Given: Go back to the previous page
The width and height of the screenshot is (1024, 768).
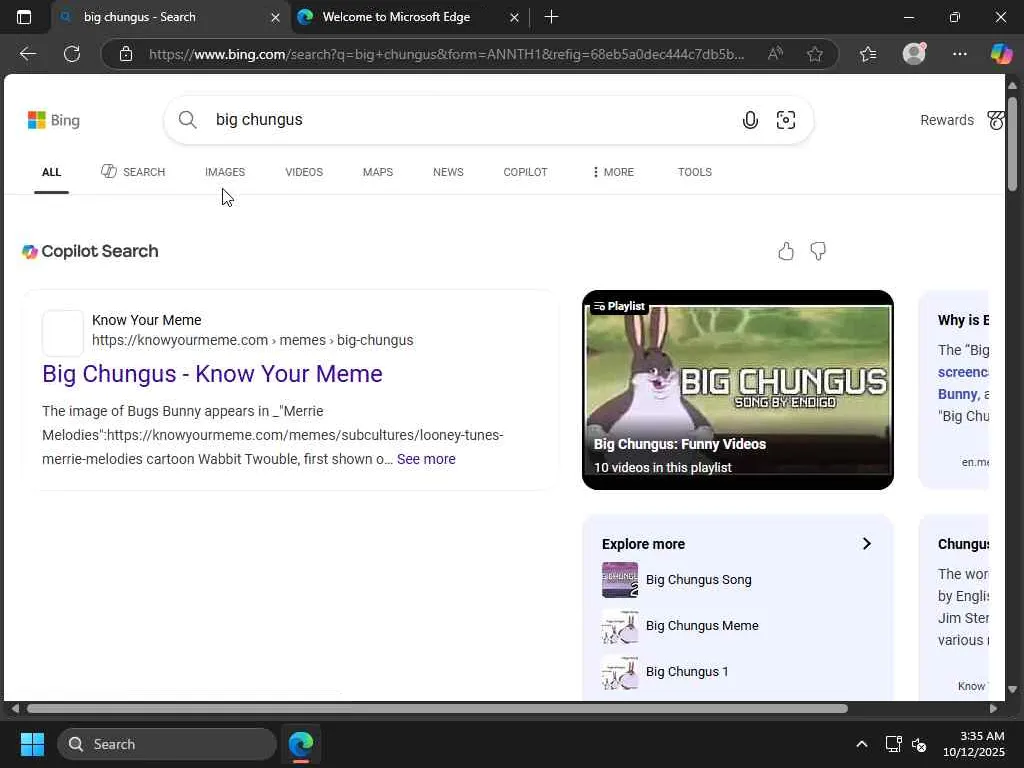Looking at the screenshot, I should (28, 54).
